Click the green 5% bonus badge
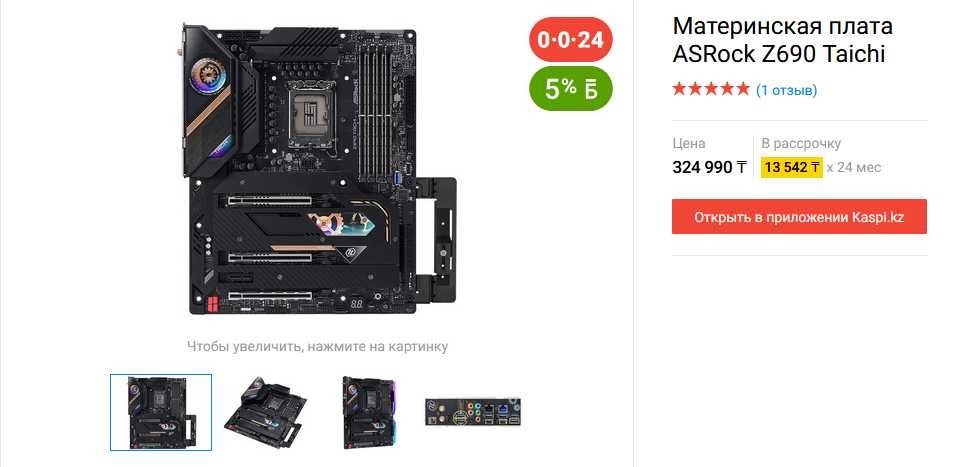The image size is (962, 467). 571,88
